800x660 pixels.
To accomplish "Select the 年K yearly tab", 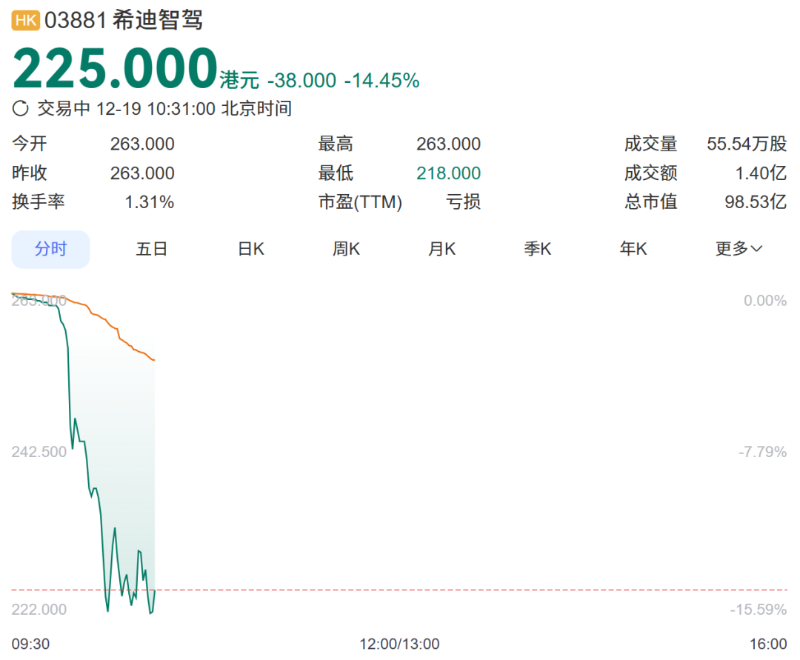I will [x=633, y=249].
